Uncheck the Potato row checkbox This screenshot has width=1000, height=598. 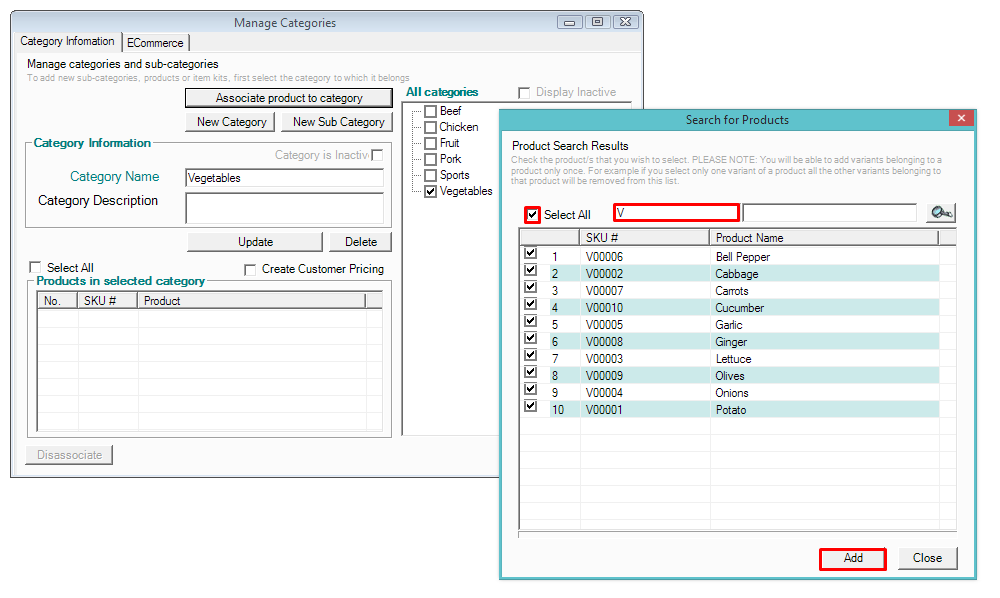click(x=530, y=408)
